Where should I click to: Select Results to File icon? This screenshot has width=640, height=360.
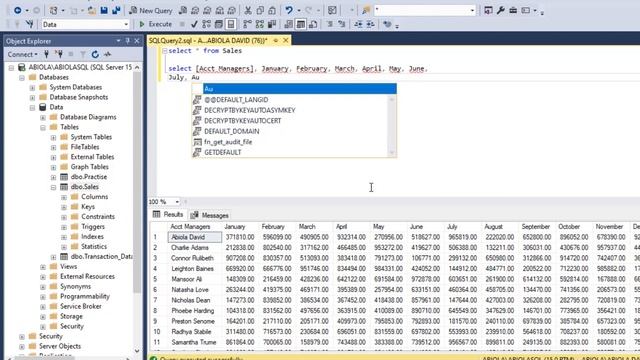tap(313, 24)
